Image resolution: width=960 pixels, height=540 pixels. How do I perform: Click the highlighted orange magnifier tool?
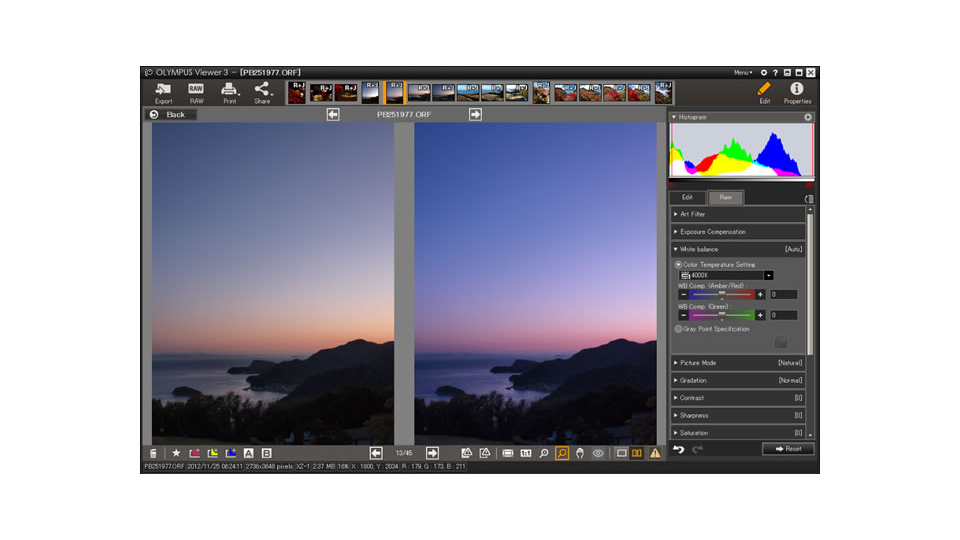pos(561,453)
